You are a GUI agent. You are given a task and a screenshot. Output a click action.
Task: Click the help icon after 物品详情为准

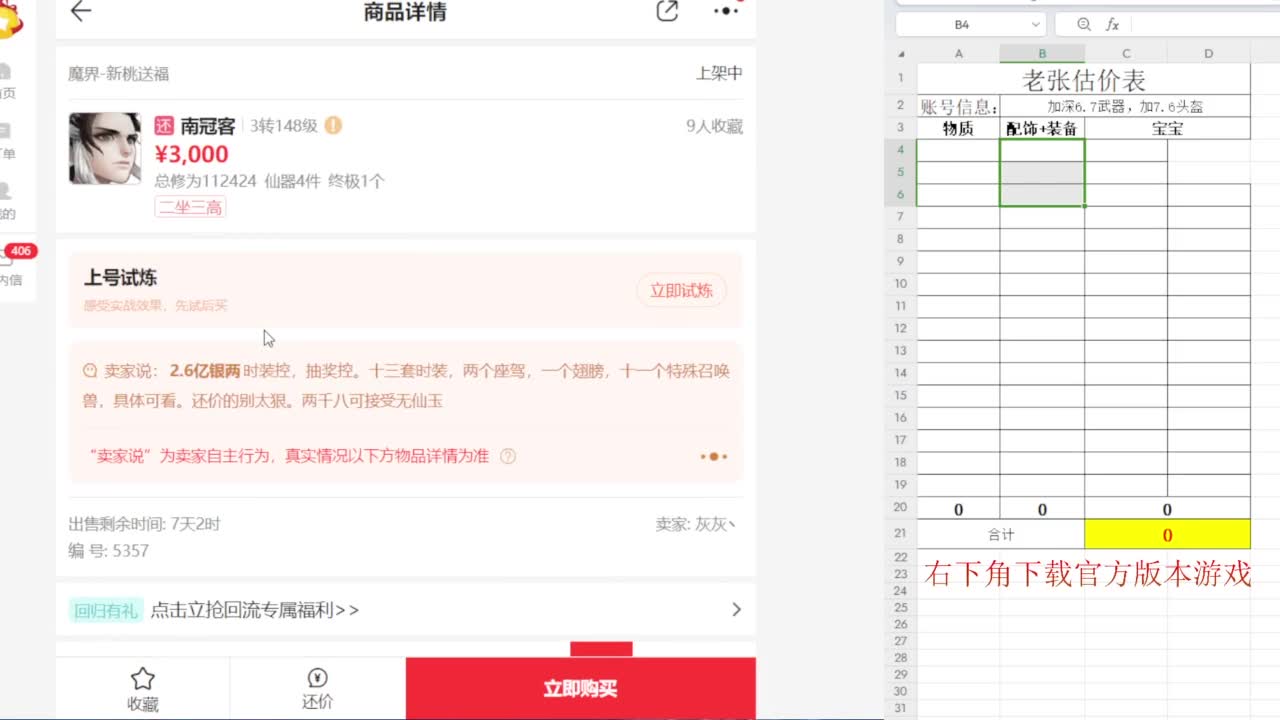(x=508, y=456)
